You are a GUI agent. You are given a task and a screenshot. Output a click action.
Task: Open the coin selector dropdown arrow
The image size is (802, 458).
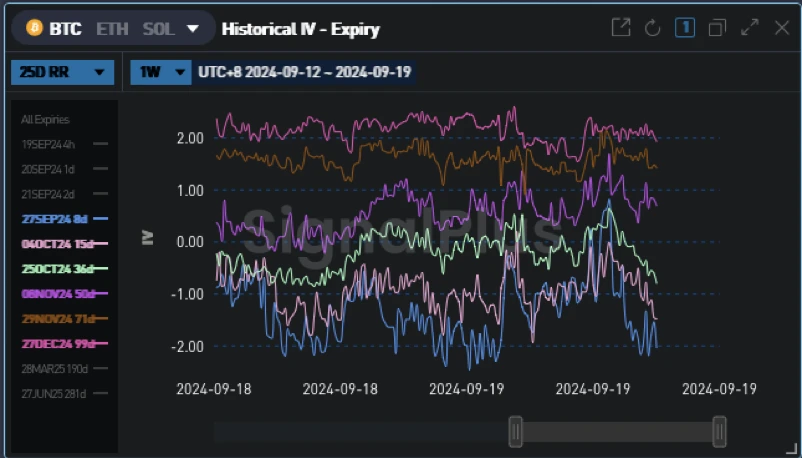pos(193,28)
